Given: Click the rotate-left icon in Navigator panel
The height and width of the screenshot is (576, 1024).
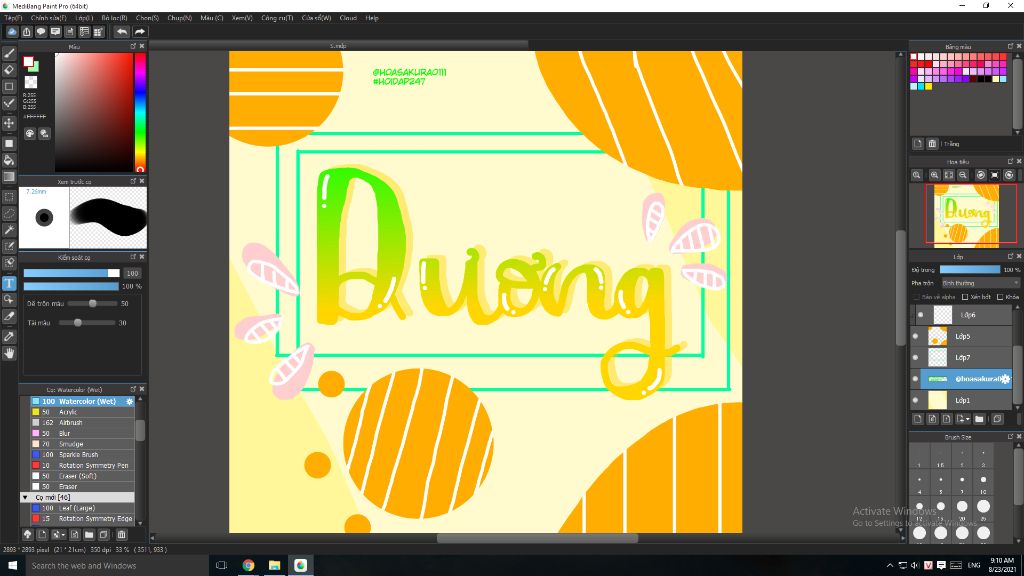Looking at the screenshot, I should [x=980, y=175].
